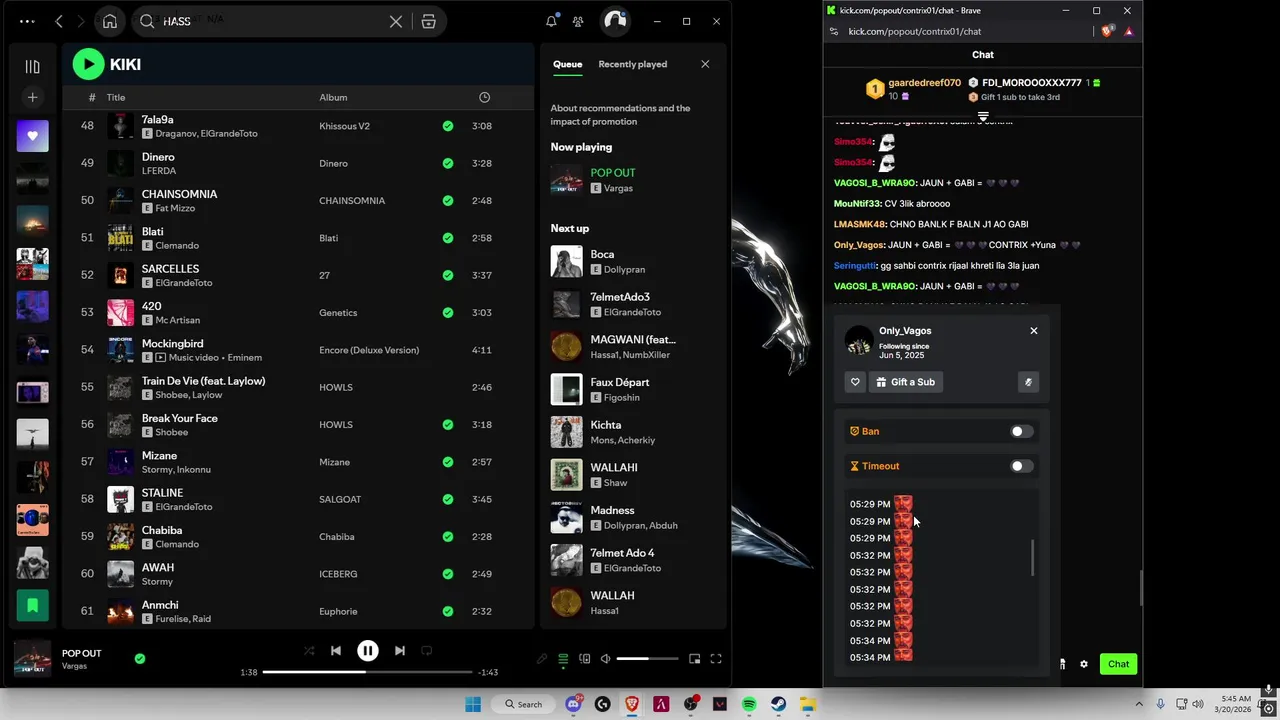Toggle shuffle in the Spotify player bar
The height and width of the screenshot is (720, 1280).
click(309, 651)
